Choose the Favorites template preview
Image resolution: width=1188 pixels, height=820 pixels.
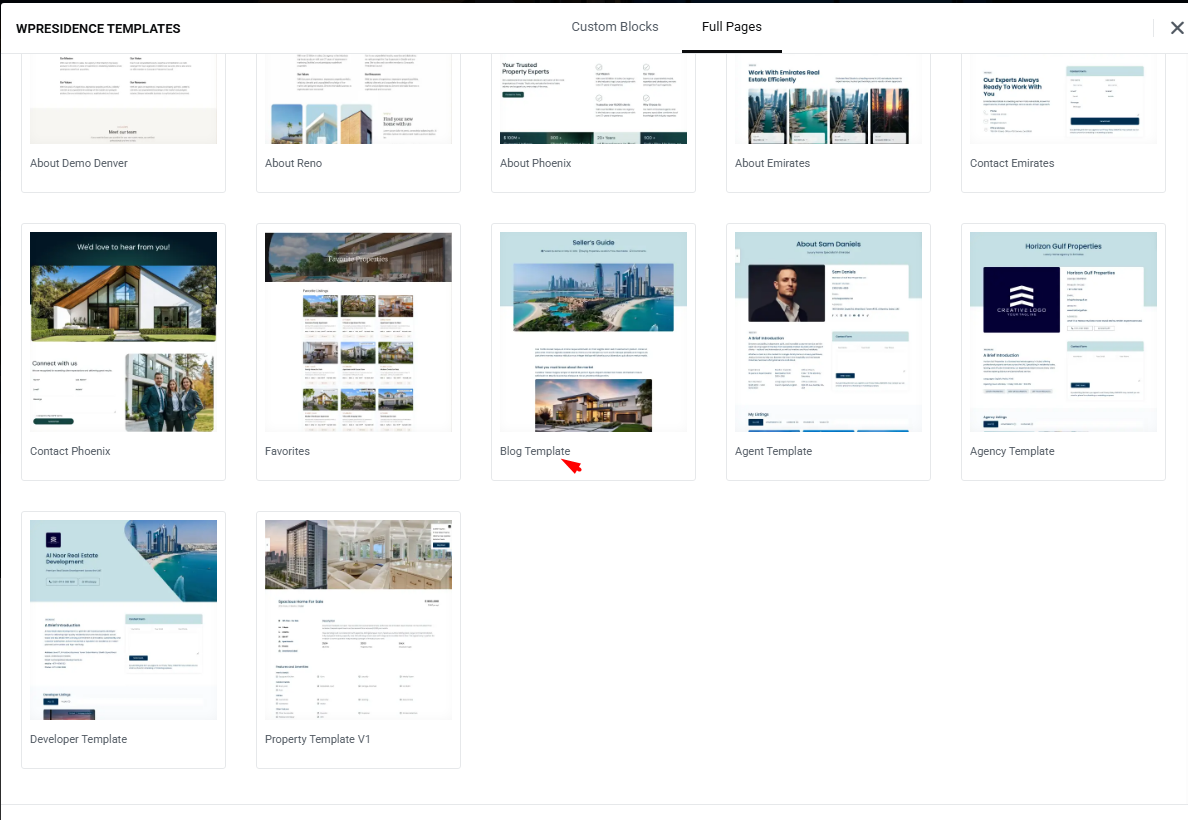[358, 332]
